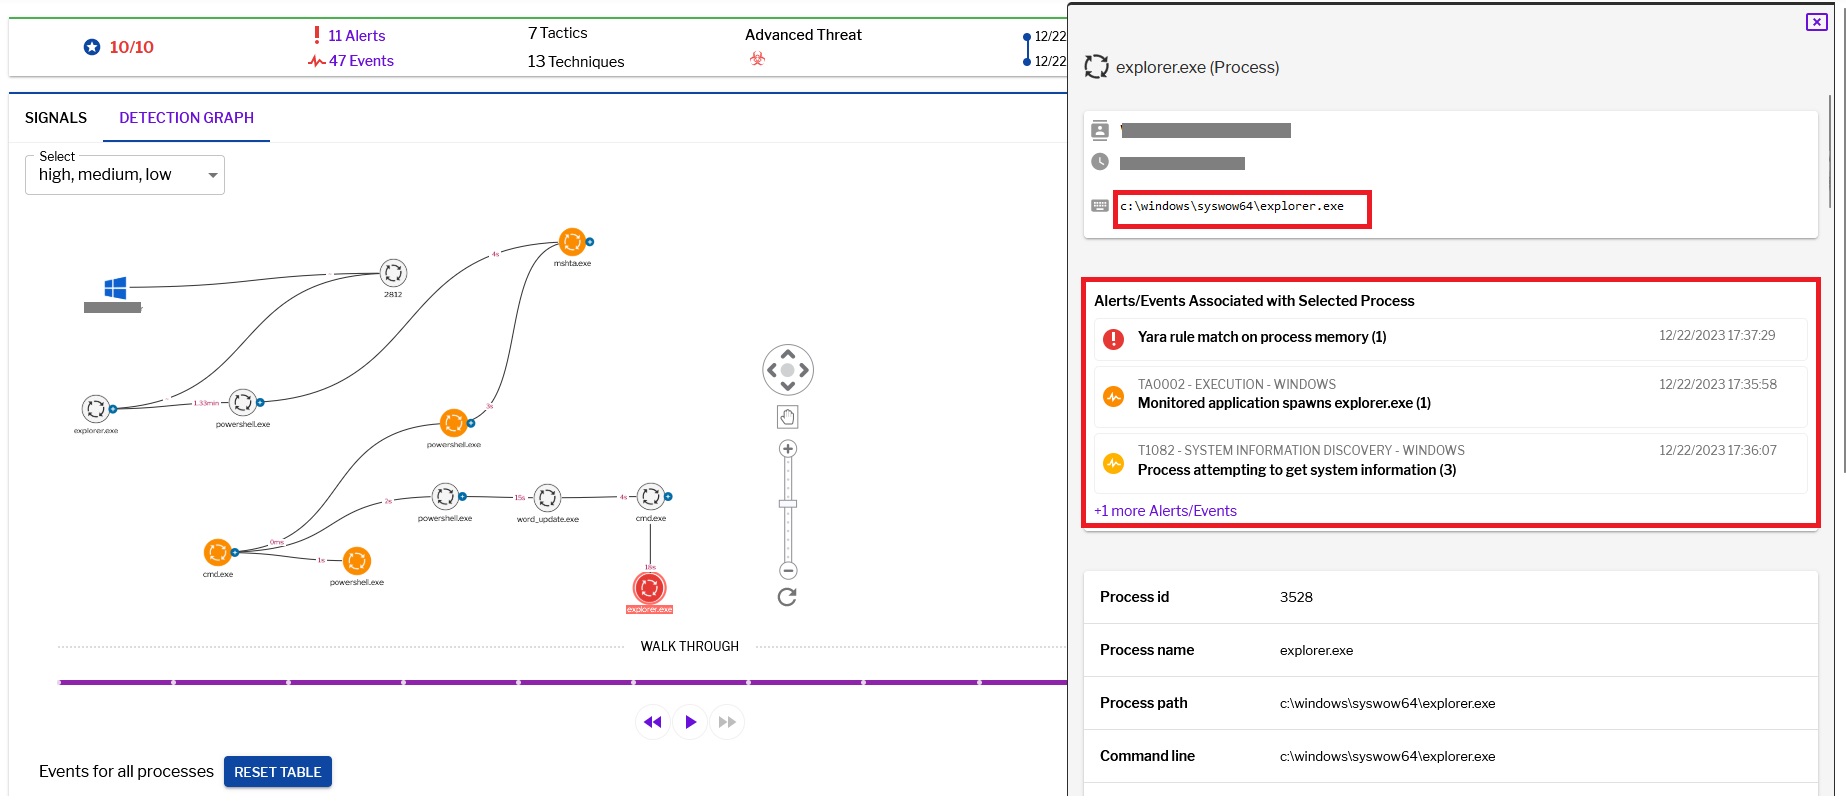Open the severity Select dropdown
Screen dimensions: 1846x803
click(x=125, y=175)
